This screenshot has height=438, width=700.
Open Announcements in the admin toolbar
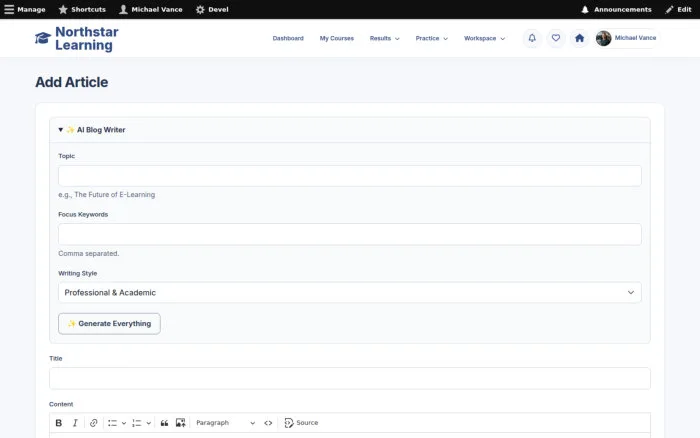point(616,9)
